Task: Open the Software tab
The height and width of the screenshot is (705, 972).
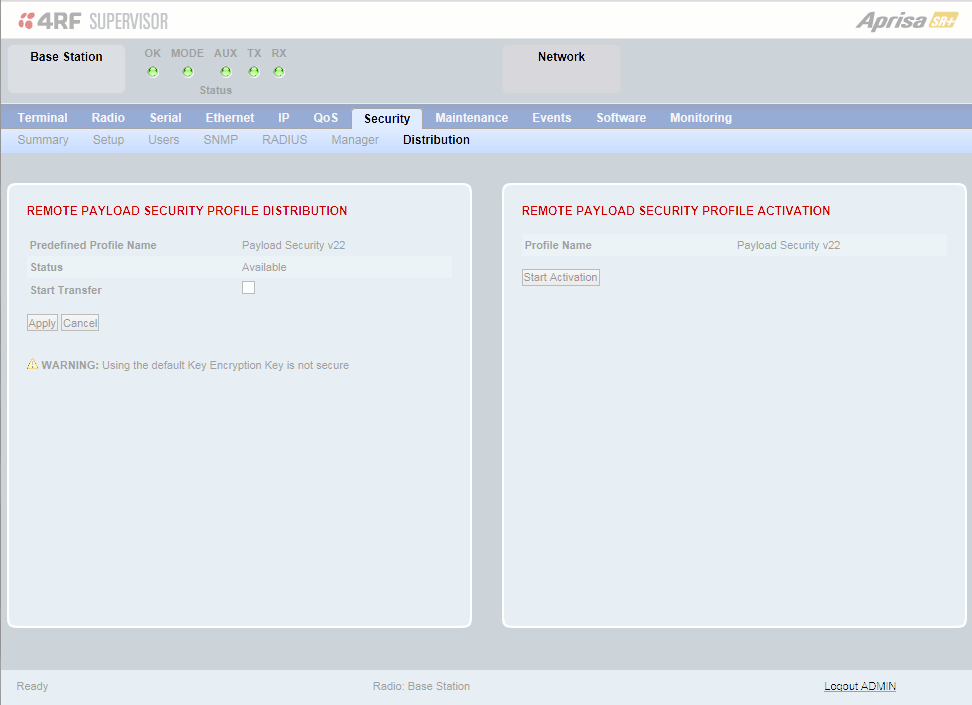Action: (x=621, y=118)
